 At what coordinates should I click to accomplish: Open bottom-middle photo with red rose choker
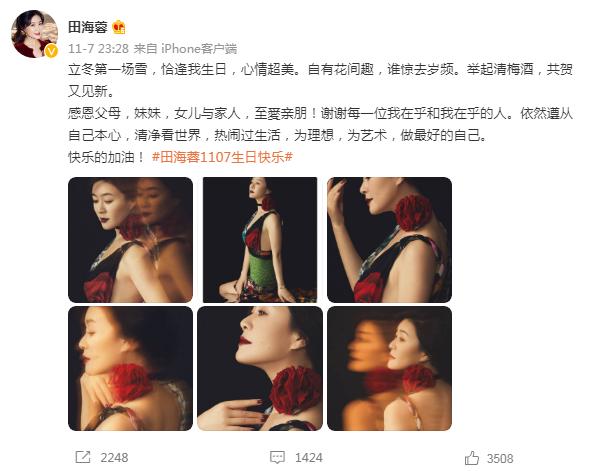click(260, 368)
